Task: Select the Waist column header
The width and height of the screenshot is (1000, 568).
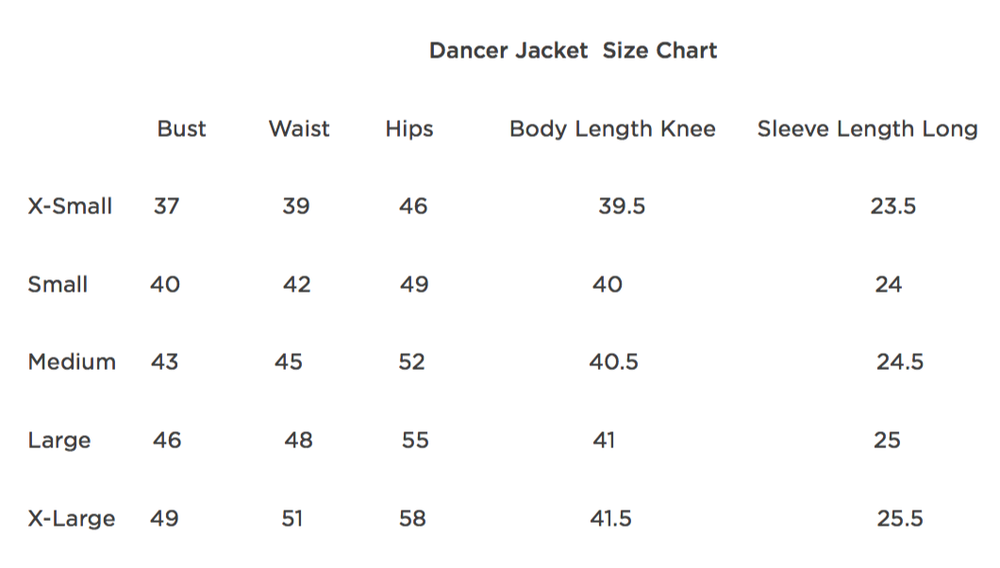Action: point(299,129)
